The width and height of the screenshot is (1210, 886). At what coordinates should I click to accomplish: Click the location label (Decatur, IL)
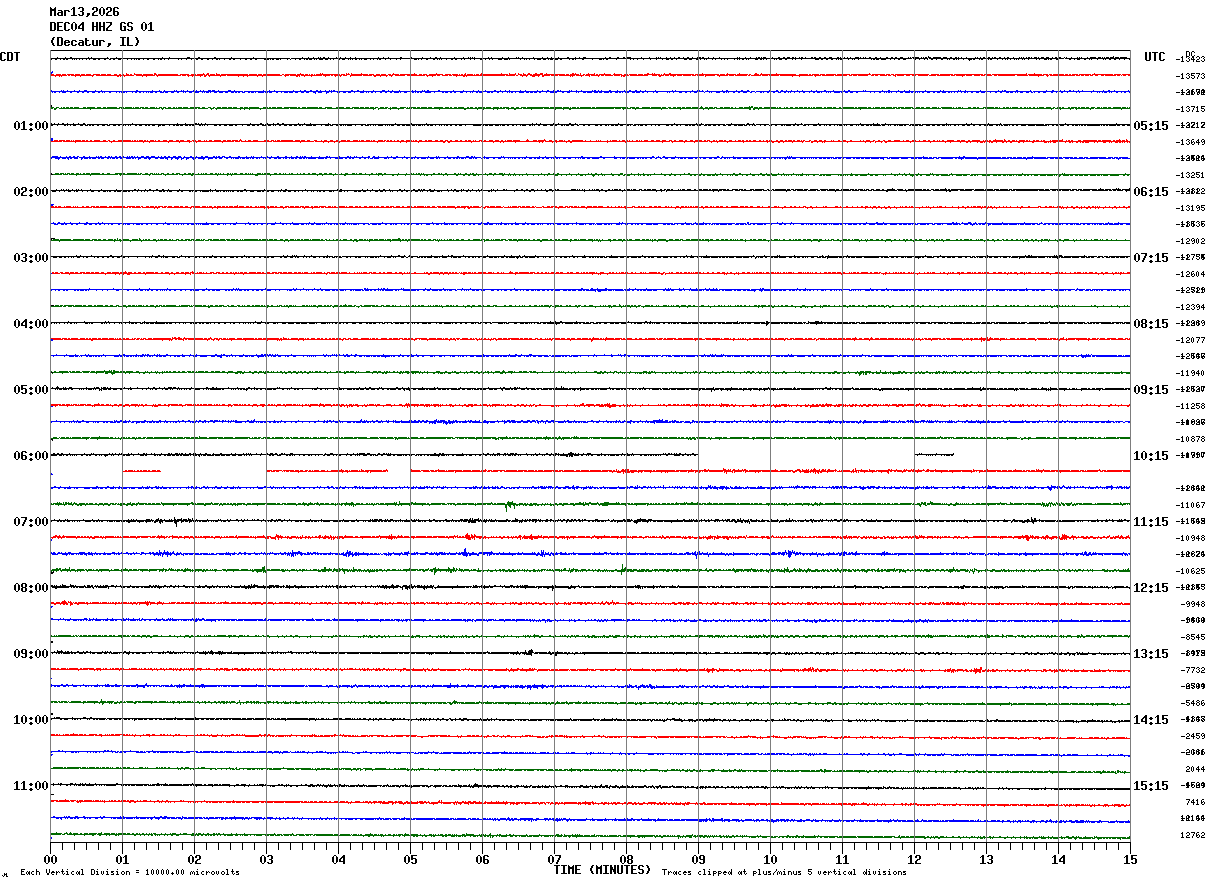pos(95,42)
